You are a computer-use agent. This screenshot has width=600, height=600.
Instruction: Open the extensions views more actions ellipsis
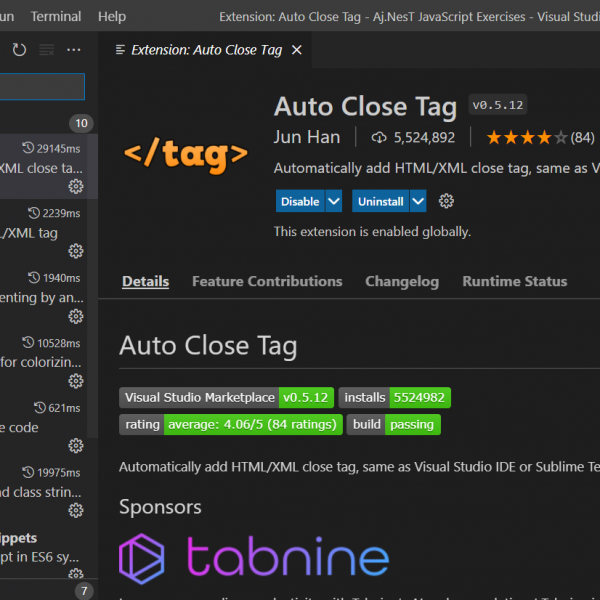(x=74, y=49)
